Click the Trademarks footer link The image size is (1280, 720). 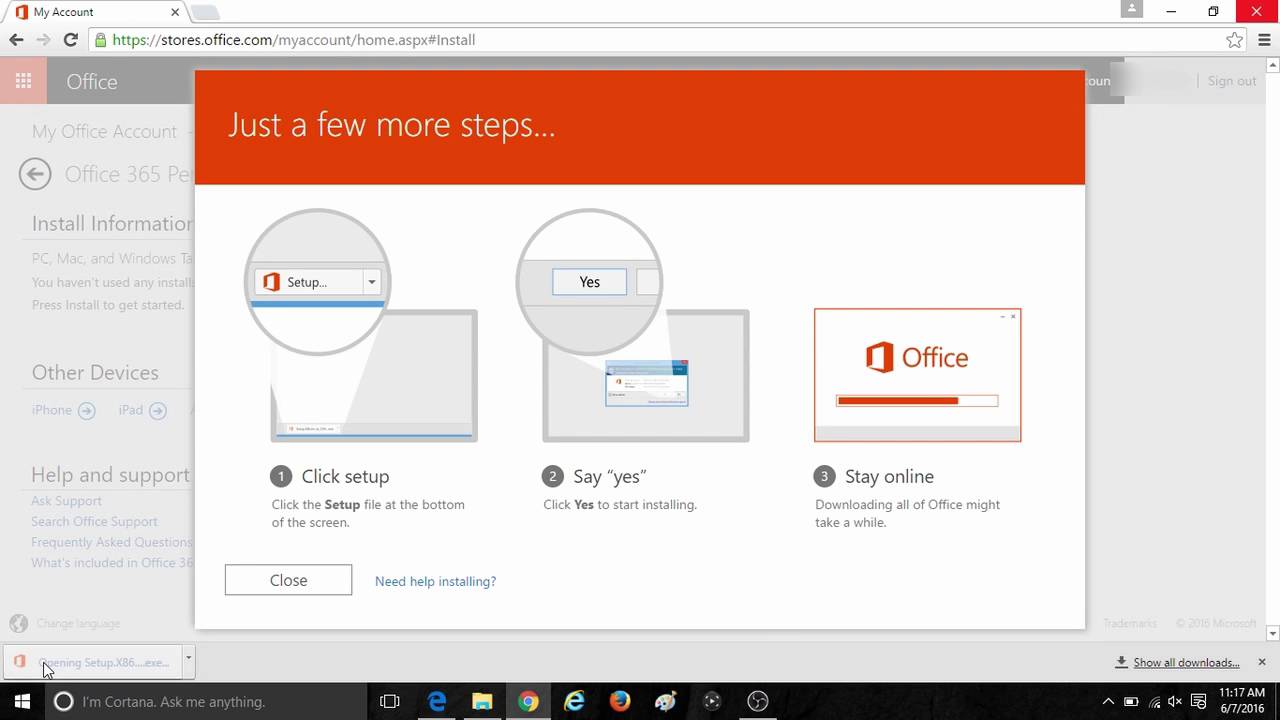[1129, 623]
